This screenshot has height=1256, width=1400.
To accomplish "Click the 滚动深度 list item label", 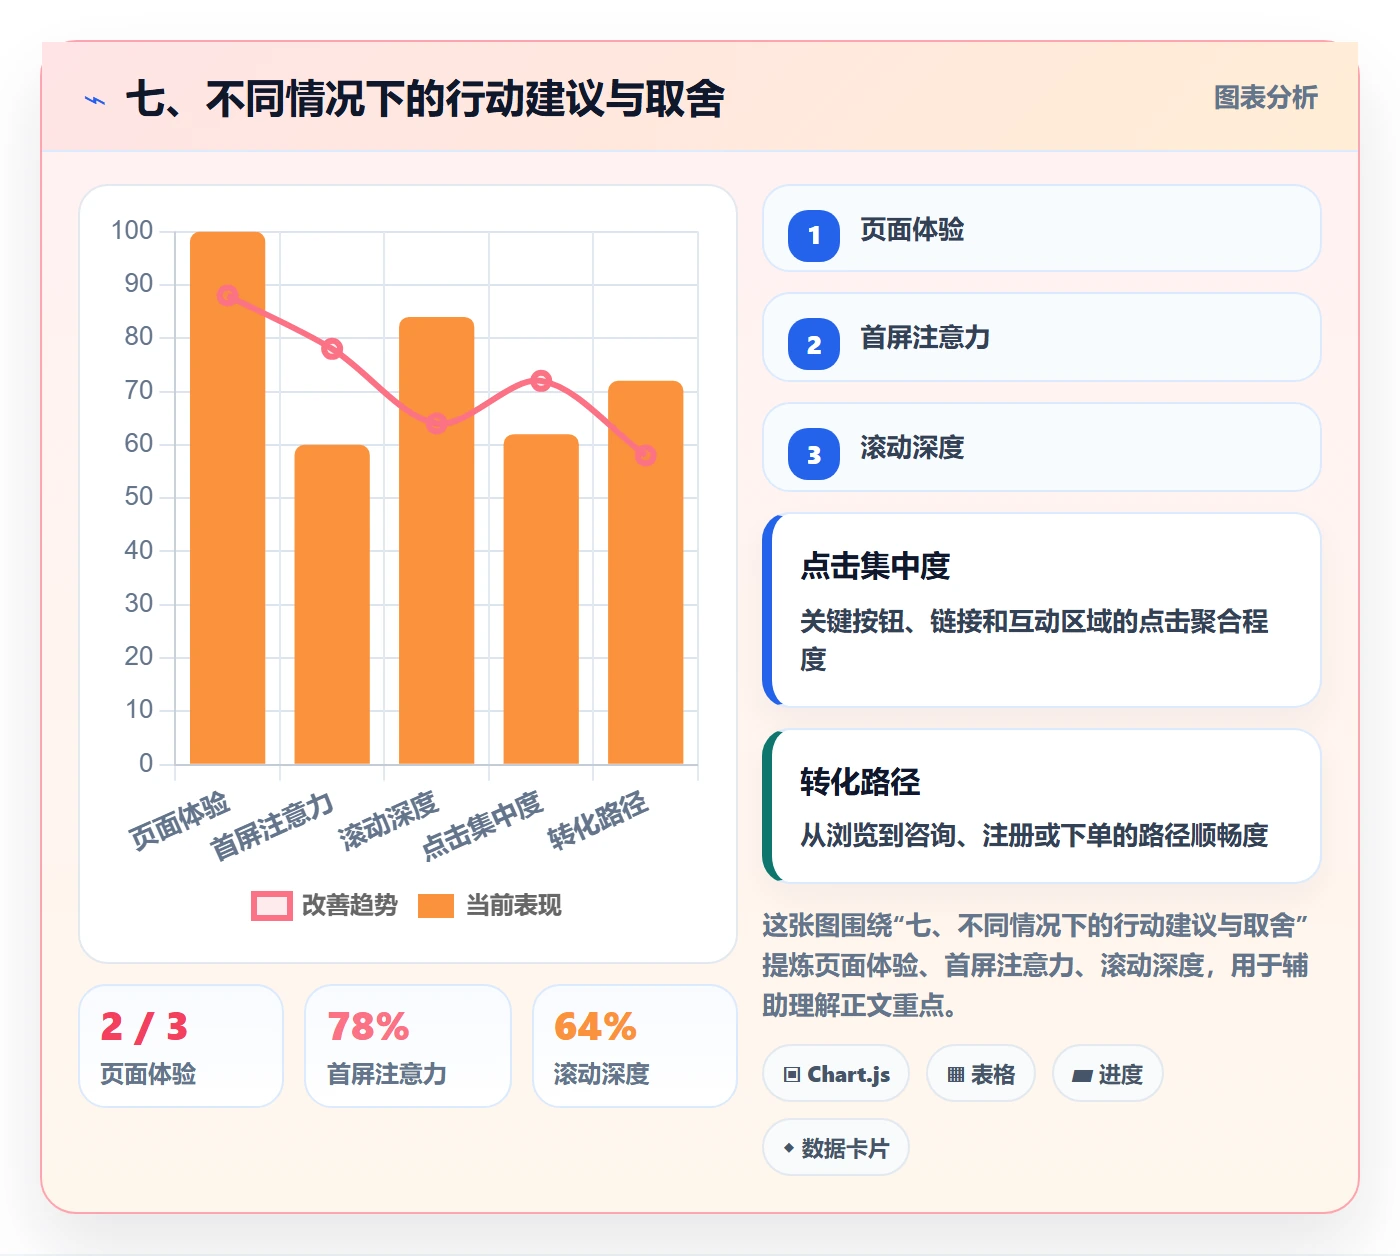I will [912, 447].
